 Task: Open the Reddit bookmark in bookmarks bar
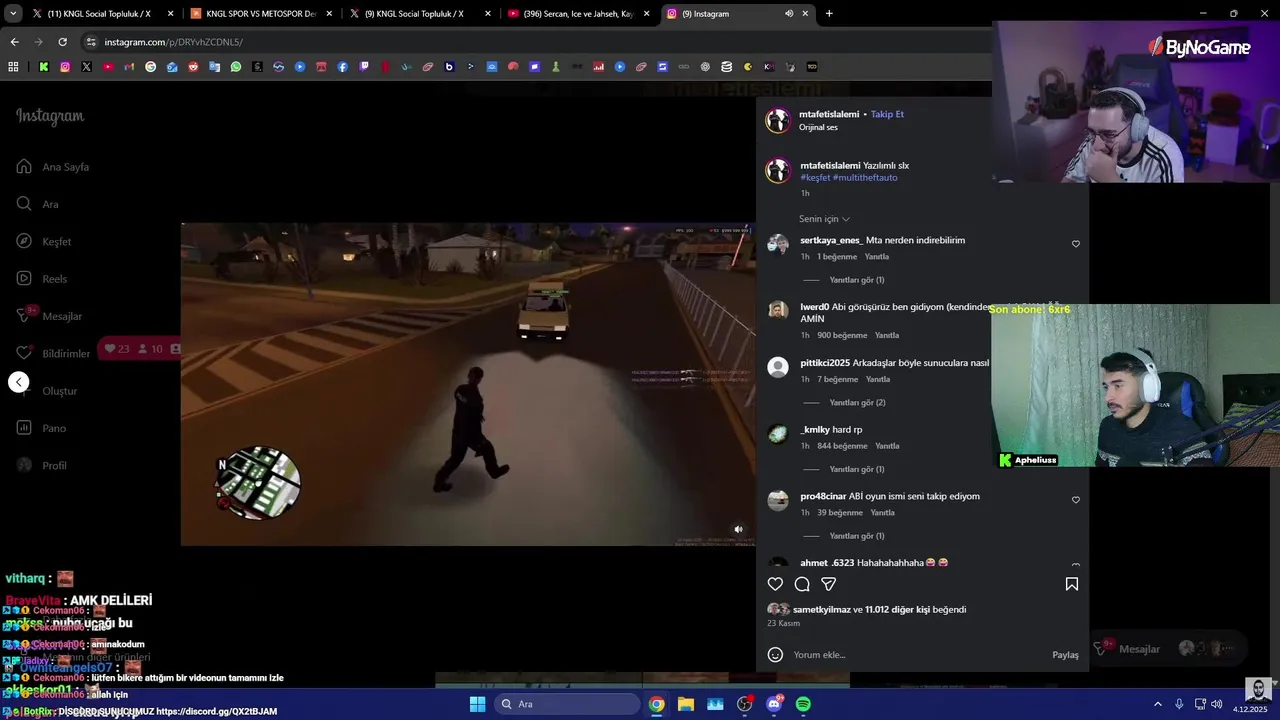pyautogui.click(x=193, y=67)
